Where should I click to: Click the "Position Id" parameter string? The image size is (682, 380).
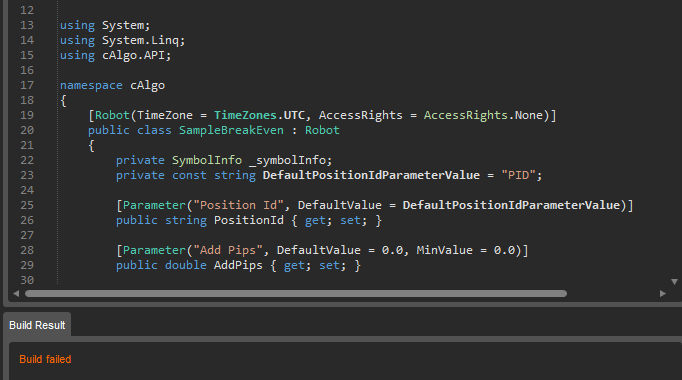pos(238,205)
